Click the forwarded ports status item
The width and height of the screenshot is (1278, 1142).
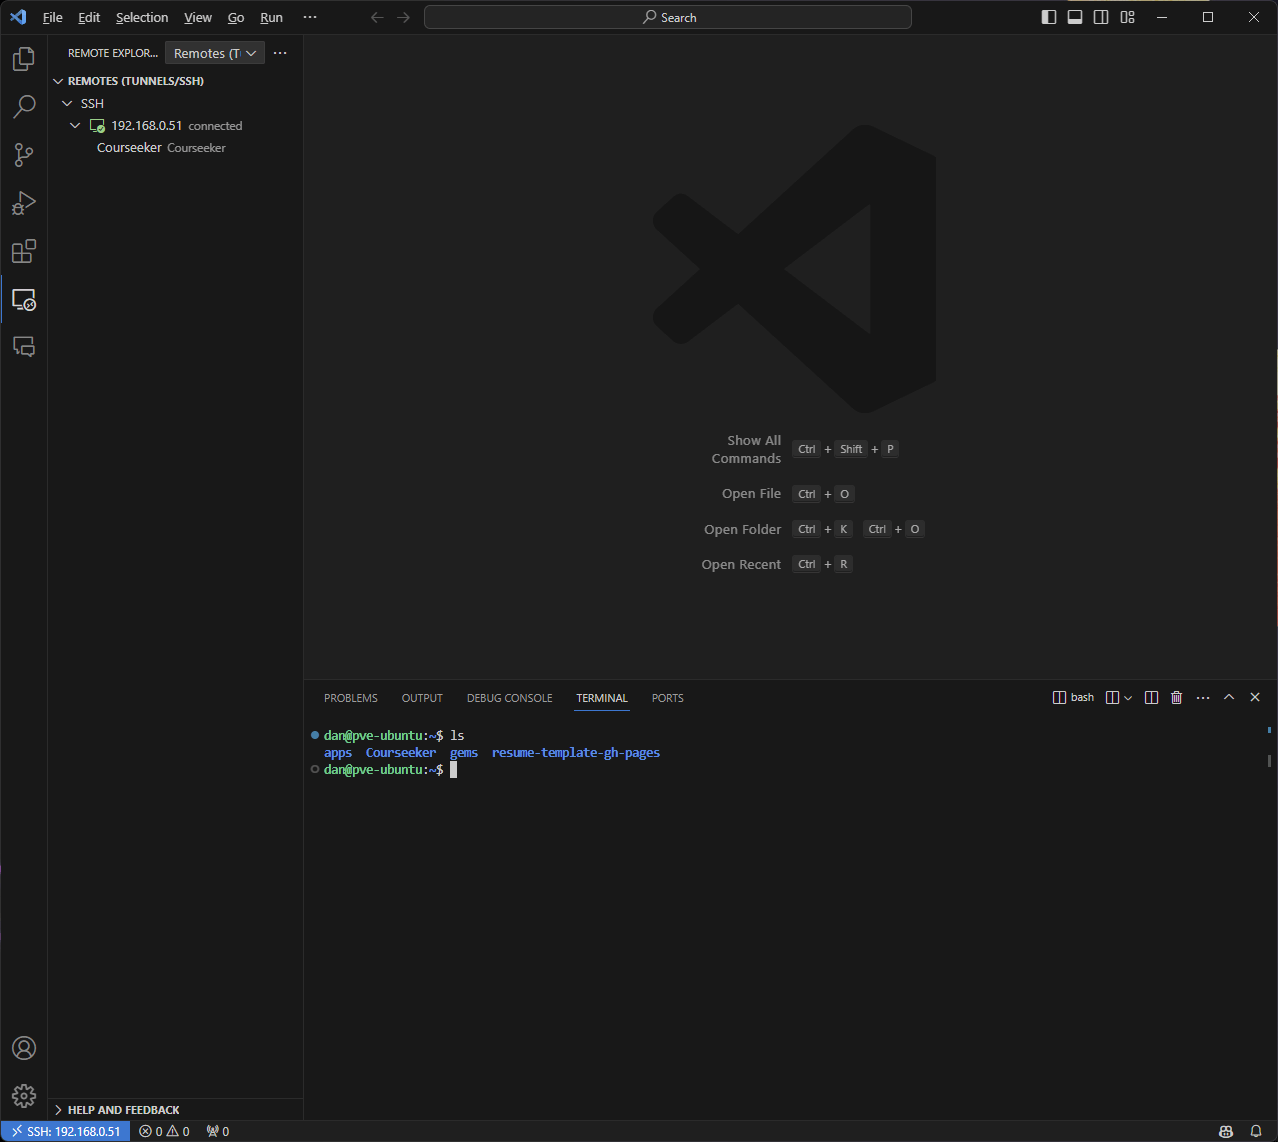tap(217, 1131)
